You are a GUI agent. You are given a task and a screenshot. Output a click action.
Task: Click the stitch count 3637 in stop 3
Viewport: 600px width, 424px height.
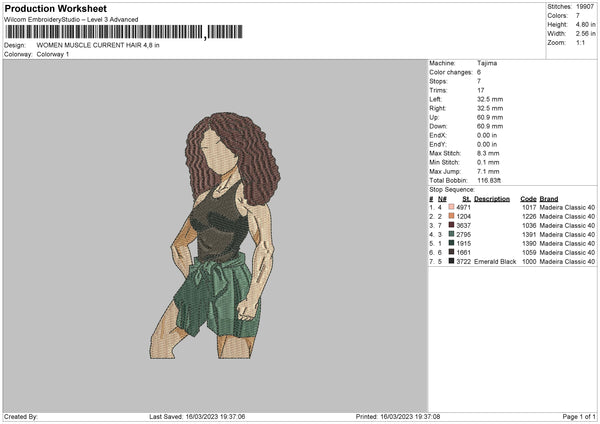(463, 225)
